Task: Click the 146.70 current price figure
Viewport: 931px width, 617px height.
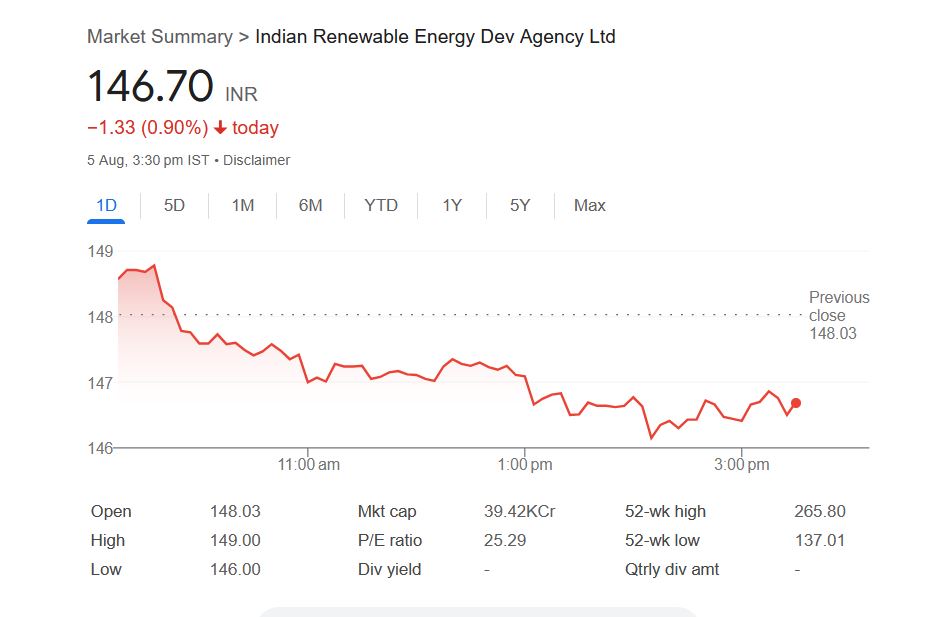Action: (x=150, y=86)
